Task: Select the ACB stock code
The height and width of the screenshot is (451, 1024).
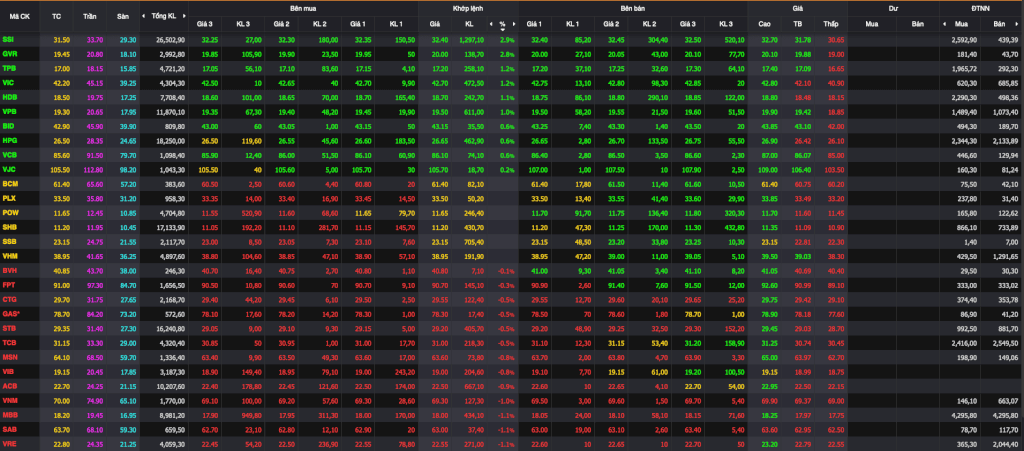Action: pyautogui.click(x=9, y=385)
